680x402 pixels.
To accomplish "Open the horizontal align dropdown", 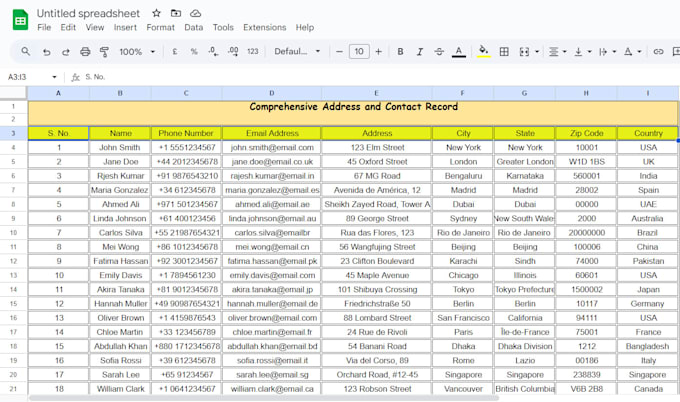I will click(x=558, y=52).
